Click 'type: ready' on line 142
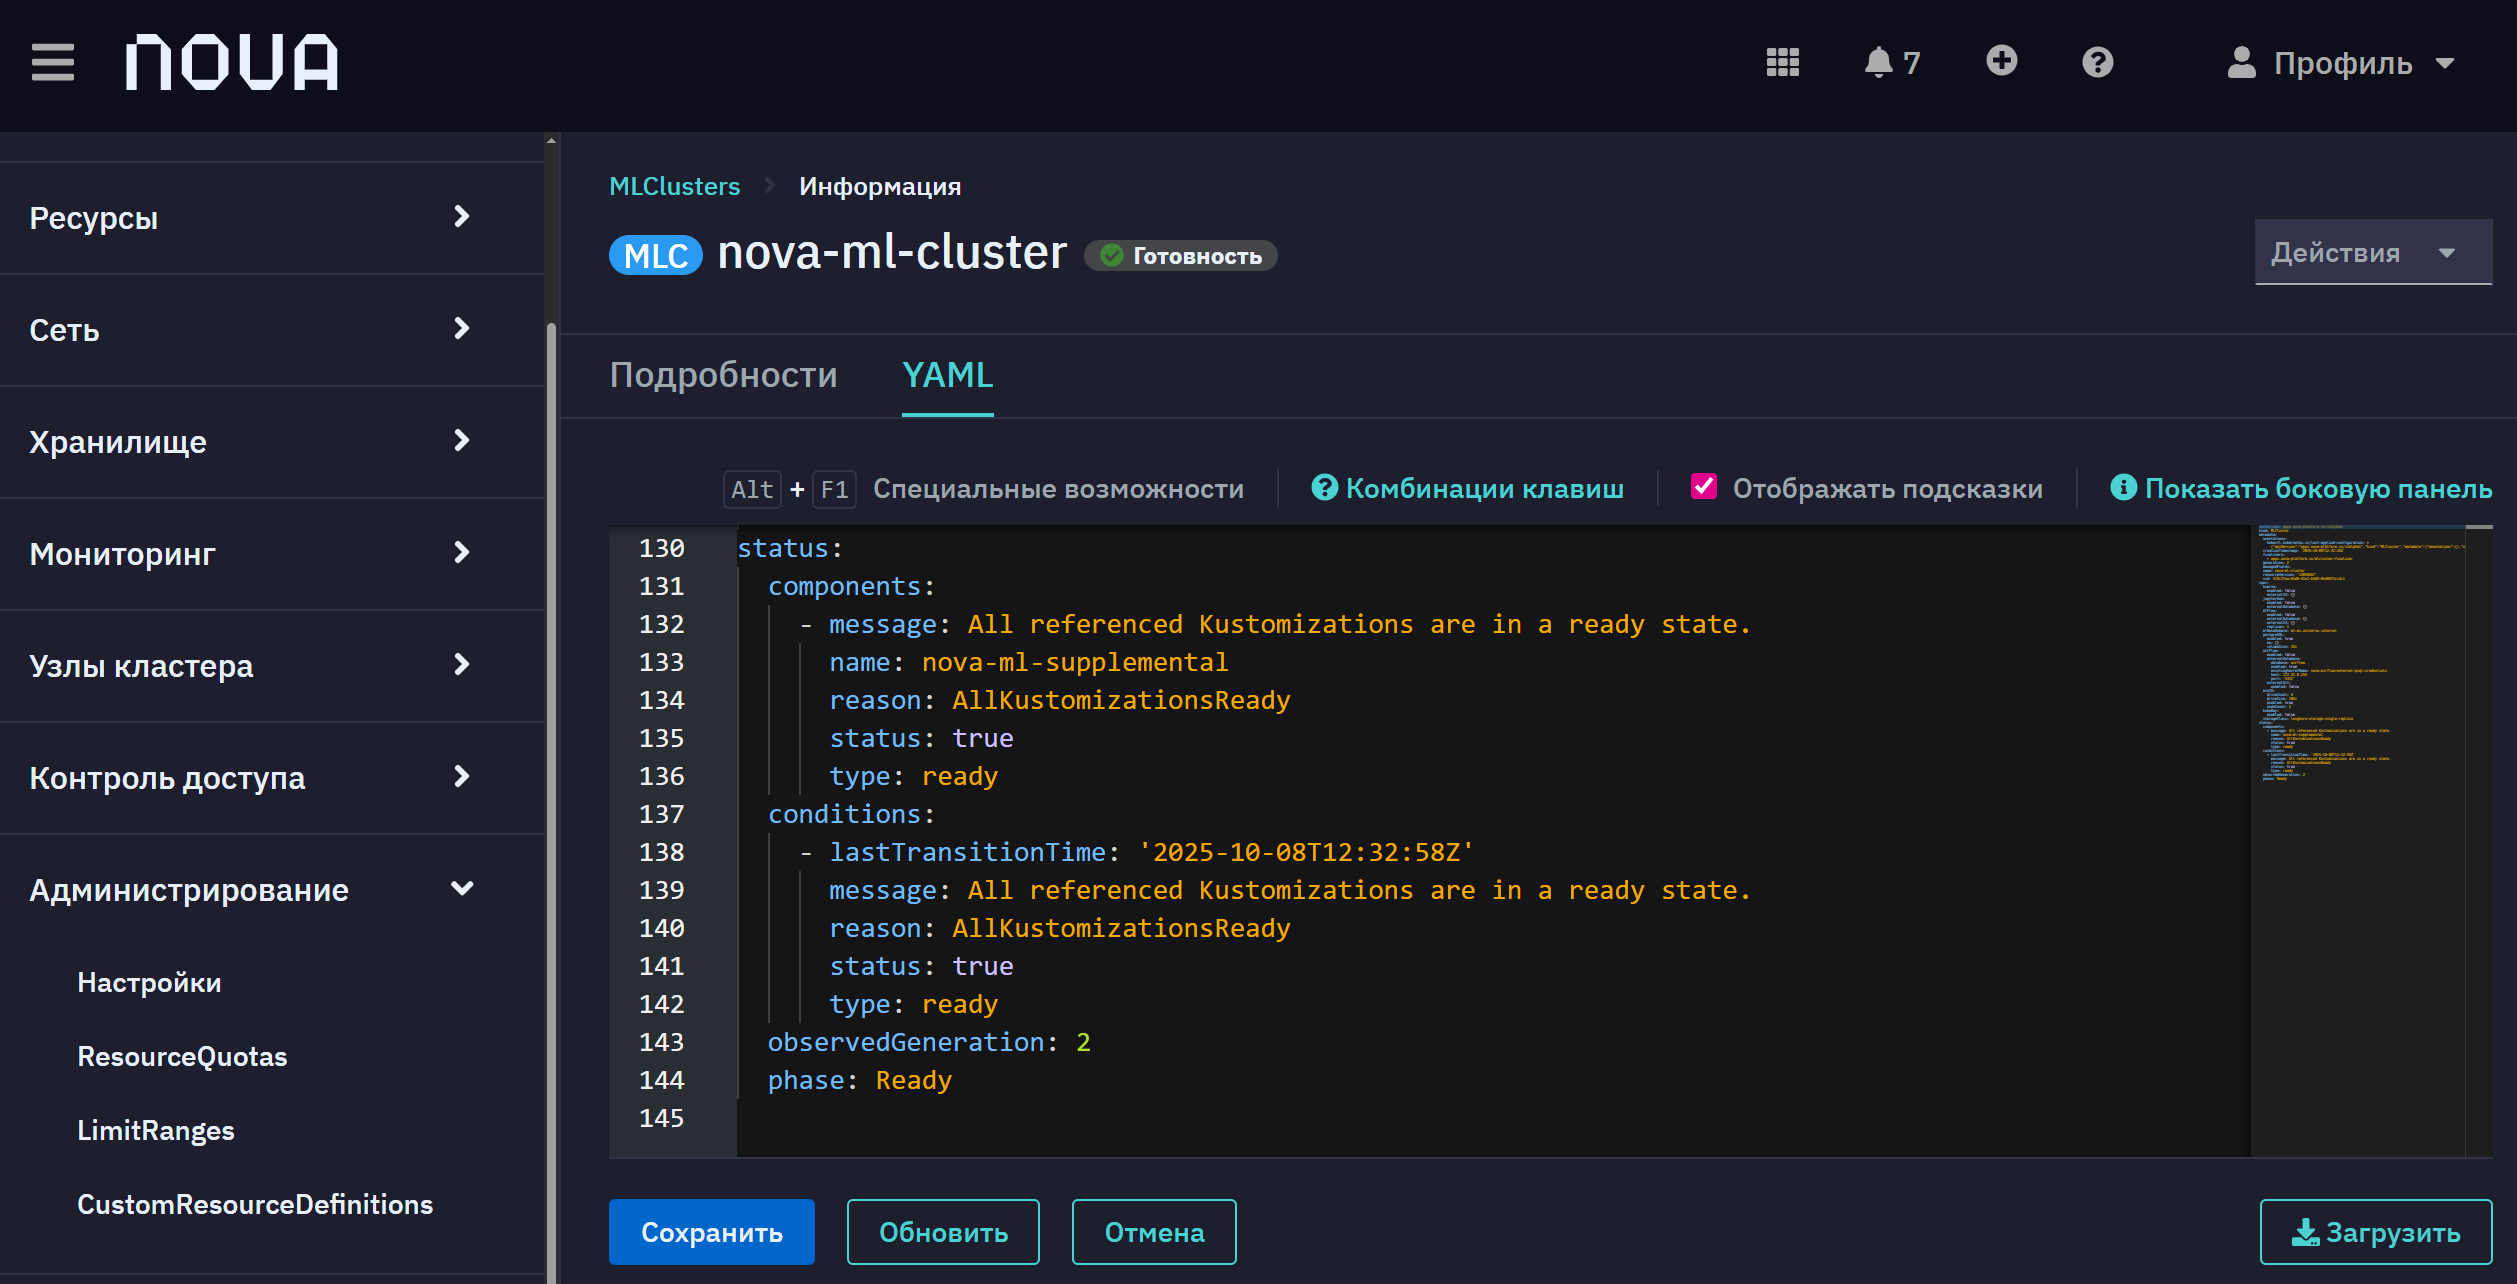This screenshot has height=1284, width=2517. point(913,1004)
